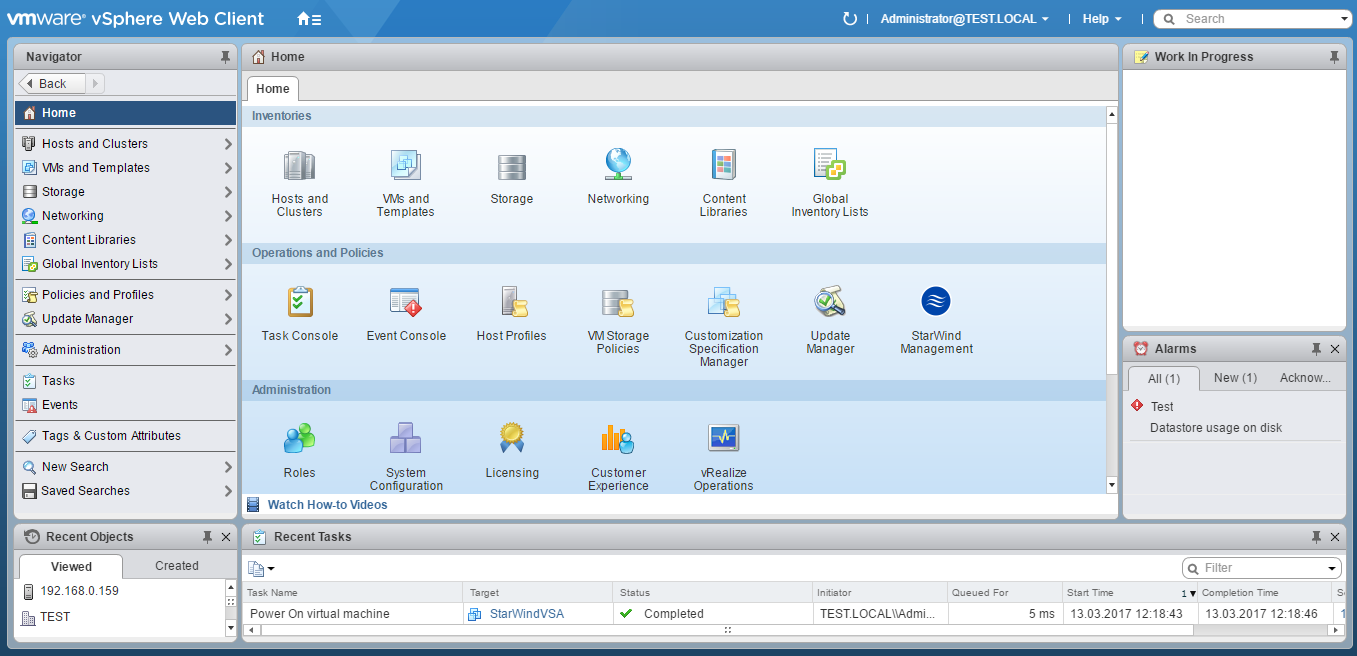
Task: Switch to the Created tab
Action: click(x=177, y=566)
